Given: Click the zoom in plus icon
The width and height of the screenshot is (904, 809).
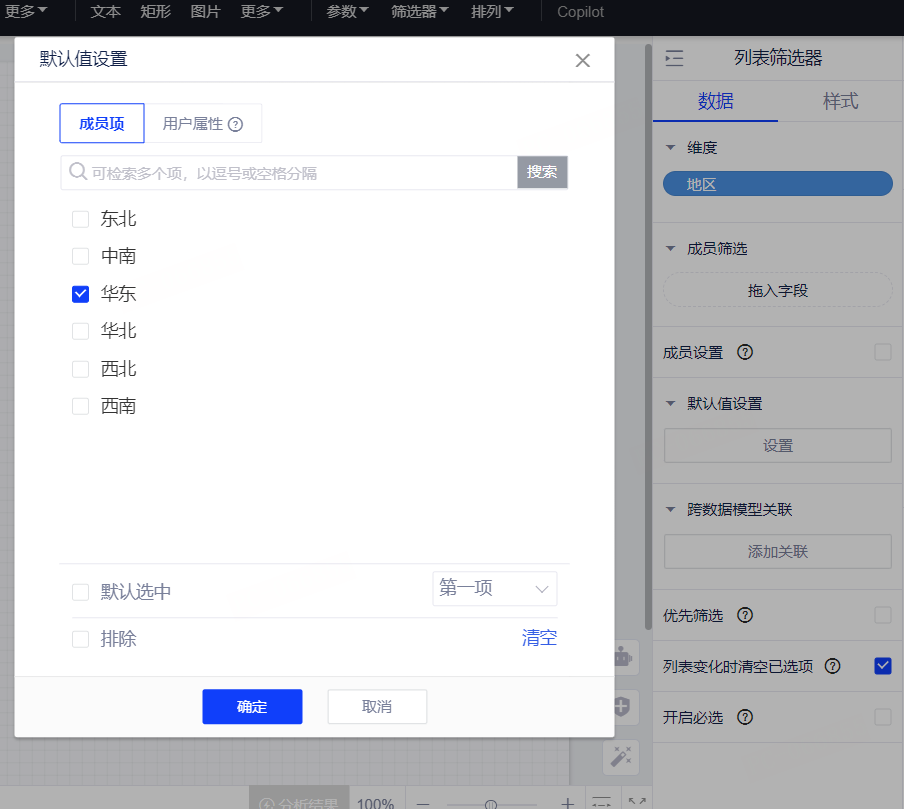Looking at the screenshot, I should (568, 803).
